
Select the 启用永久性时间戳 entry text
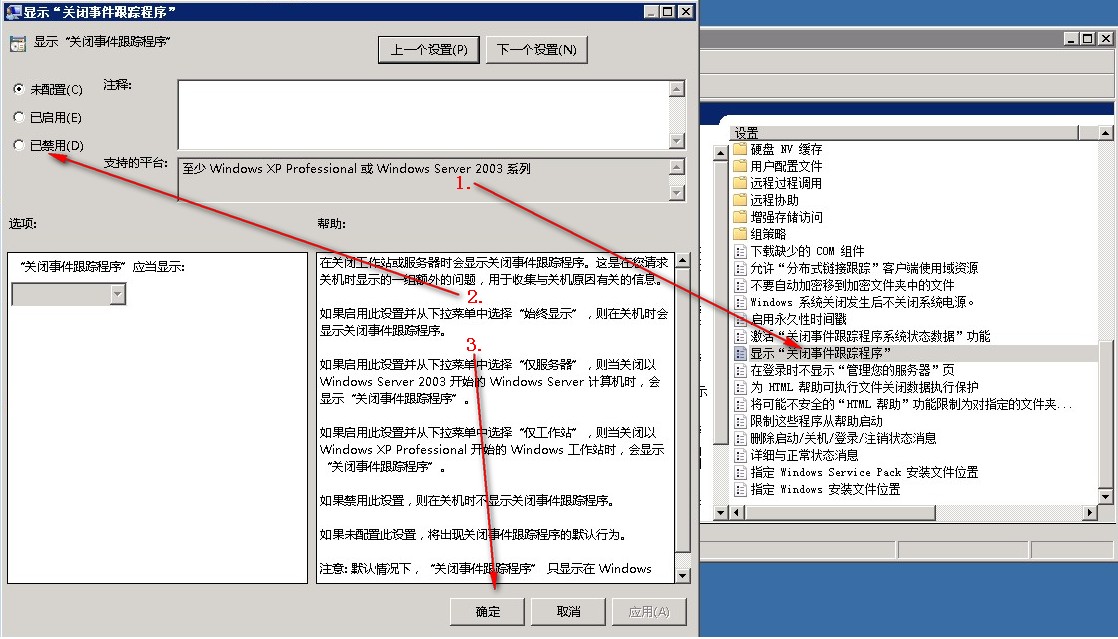coord(799,320)
